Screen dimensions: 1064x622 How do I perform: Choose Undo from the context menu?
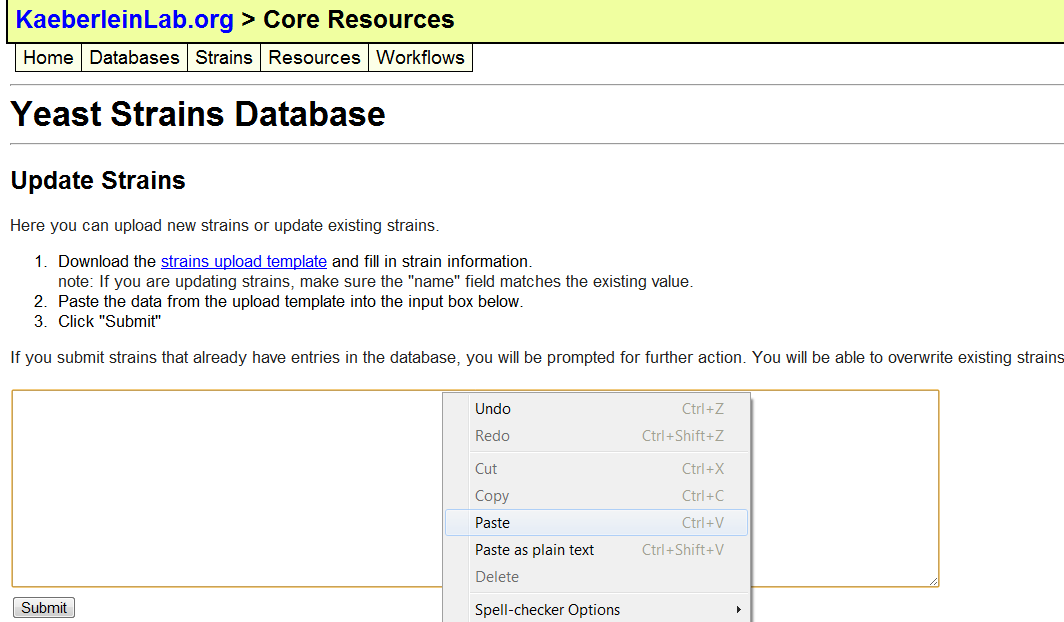pyautogui.click(x=493, y=409)
